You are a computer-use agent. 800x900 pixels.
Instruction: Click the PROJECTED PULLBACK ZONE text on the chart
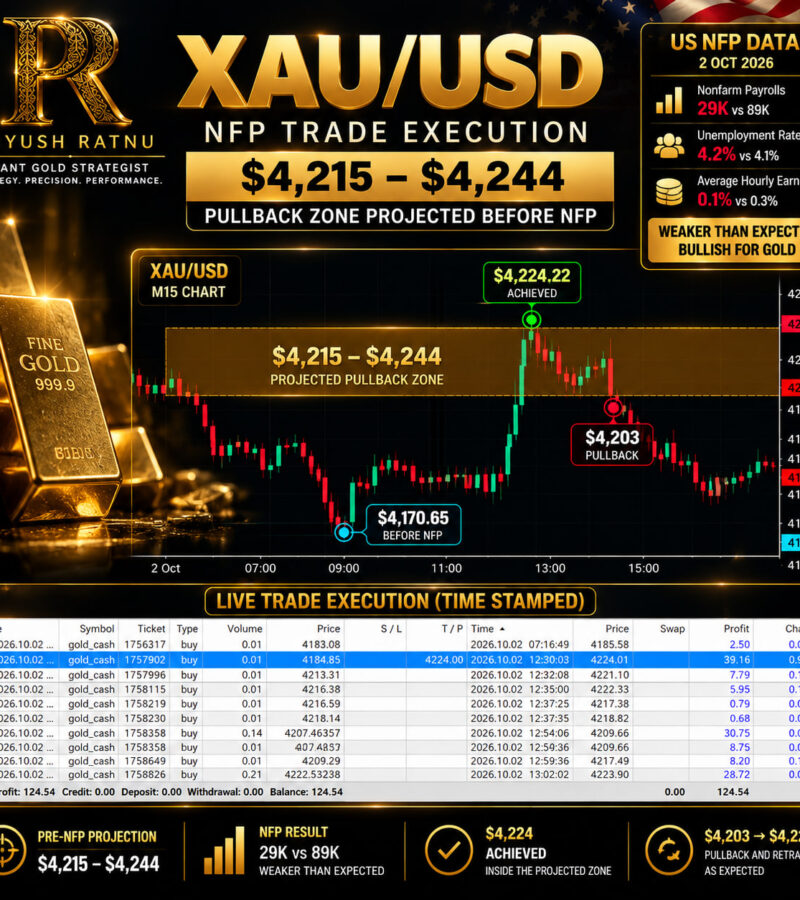pyautogui.click(x=357, y=379)
